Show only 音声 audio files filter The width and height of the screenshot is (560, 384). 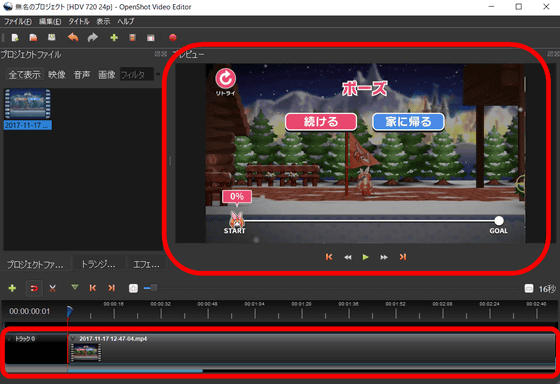(x=82, y=75)
